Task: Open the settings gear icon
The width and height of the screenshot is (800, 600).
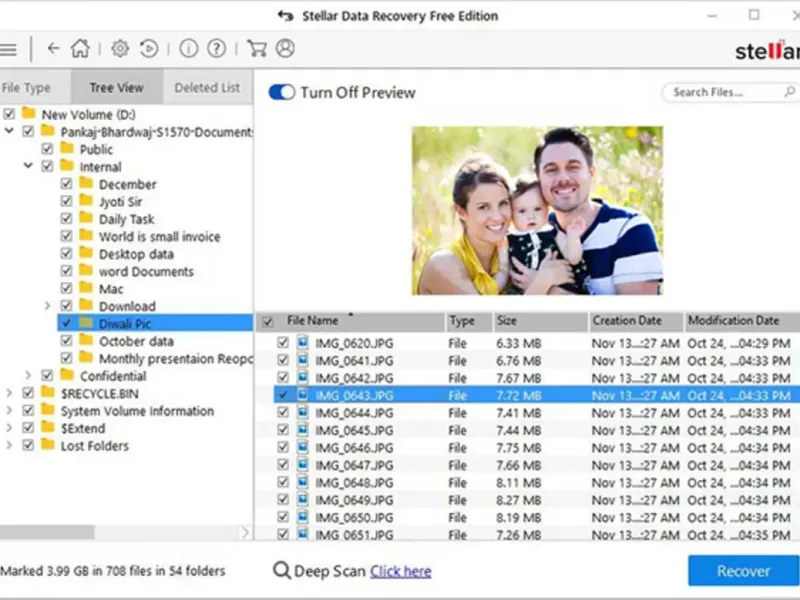Action: (120, 48)
